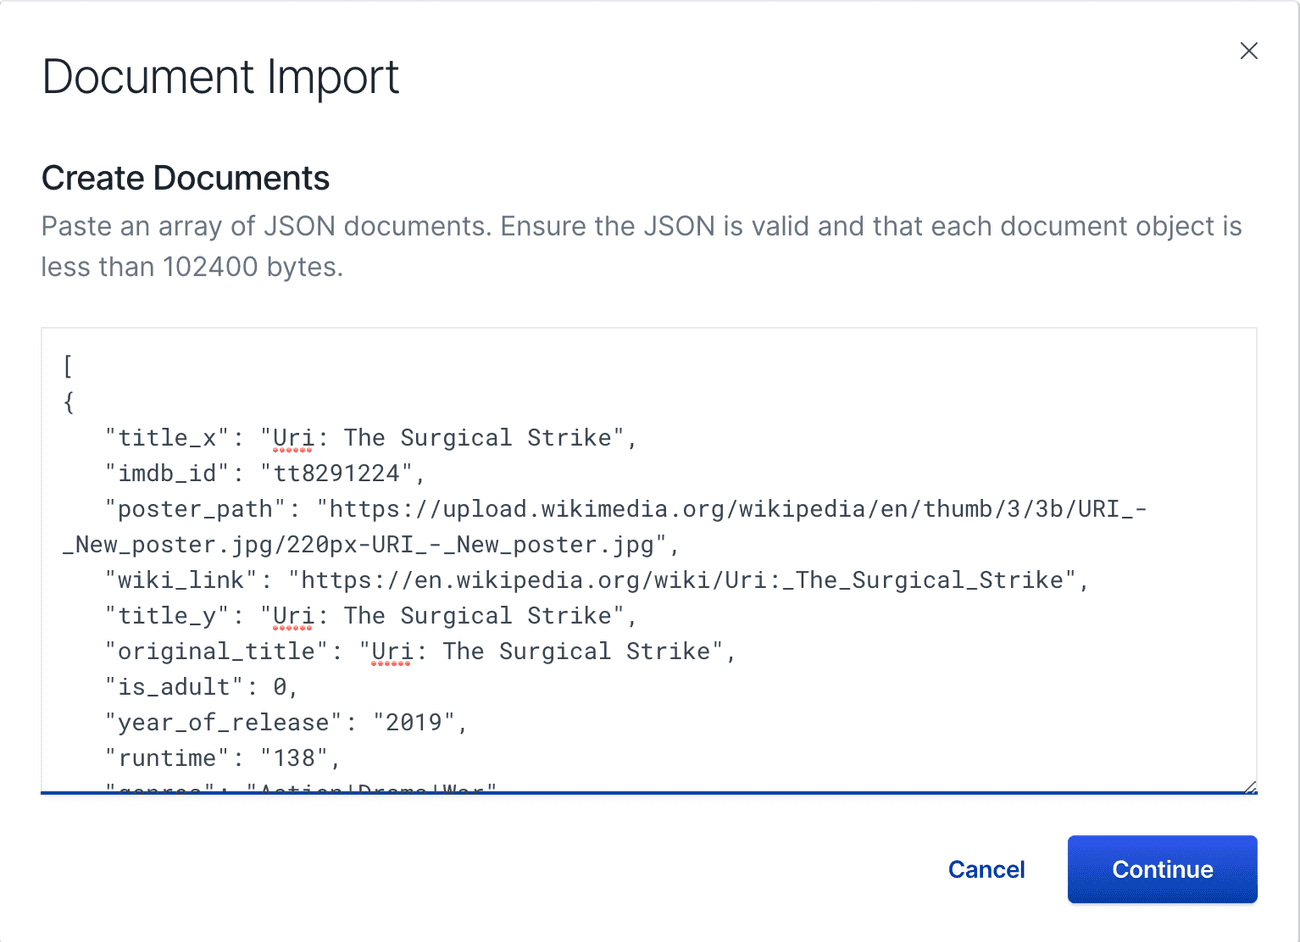Select the poster_path Wikimedia URL
The width and height of the screenshot is (1300, 942).
coord(700,508)
